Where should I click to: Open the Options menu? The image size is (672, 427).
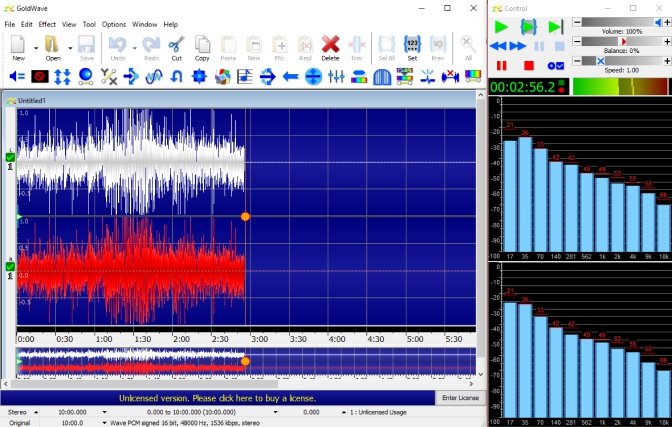coord(114,24)
